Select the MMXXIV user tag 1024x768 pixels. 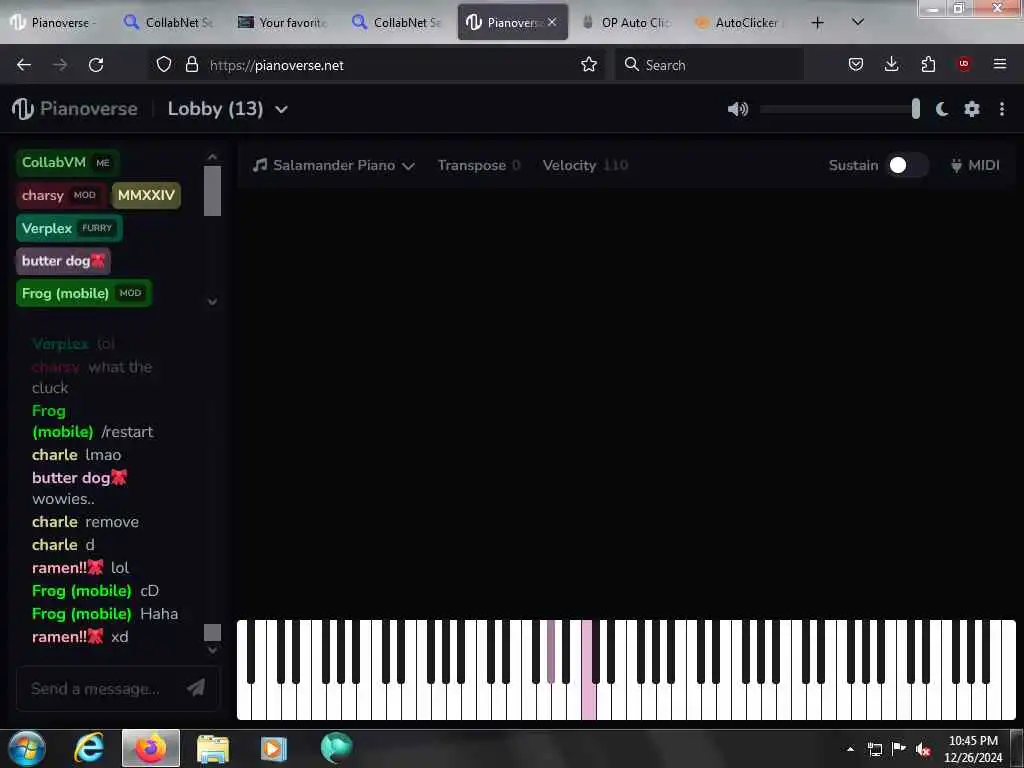coord(146,195)
